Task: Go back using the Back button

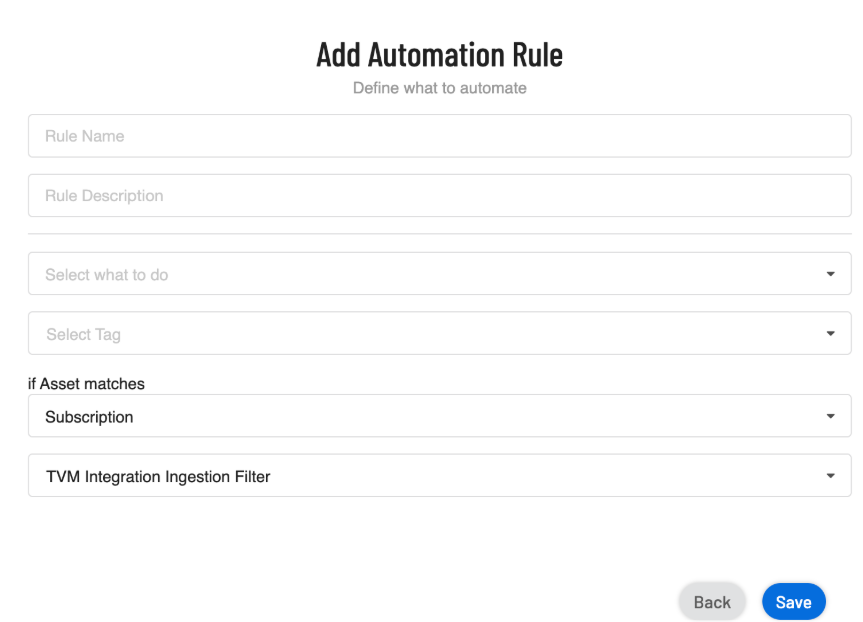Action: click(x=712, y=602)
